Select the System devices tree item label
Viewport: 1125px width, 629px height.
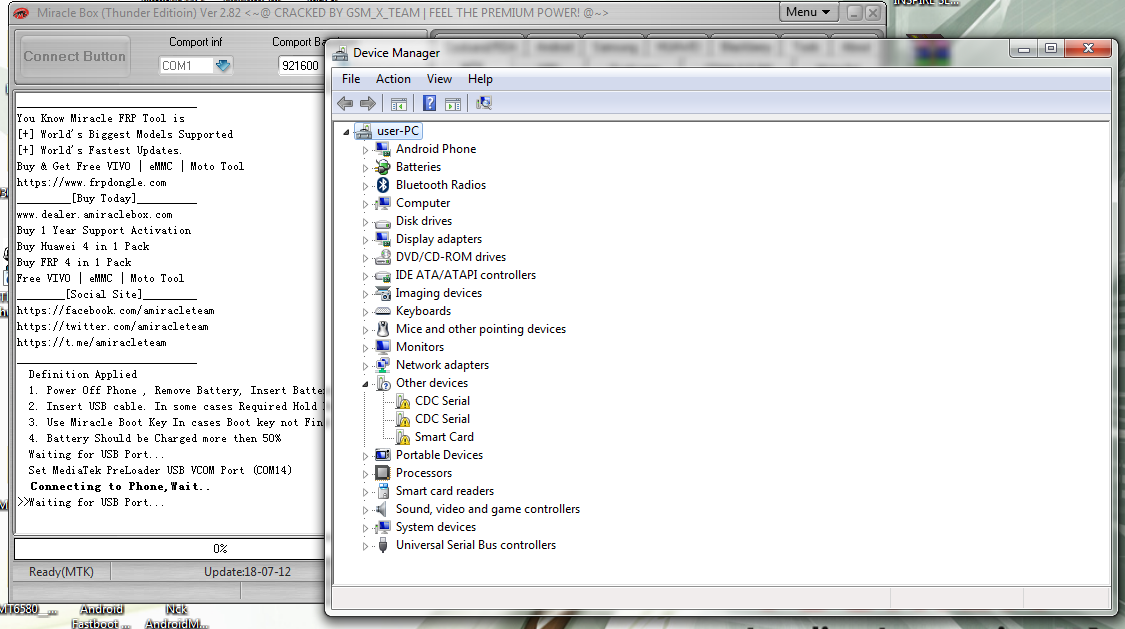pos(436,527)
